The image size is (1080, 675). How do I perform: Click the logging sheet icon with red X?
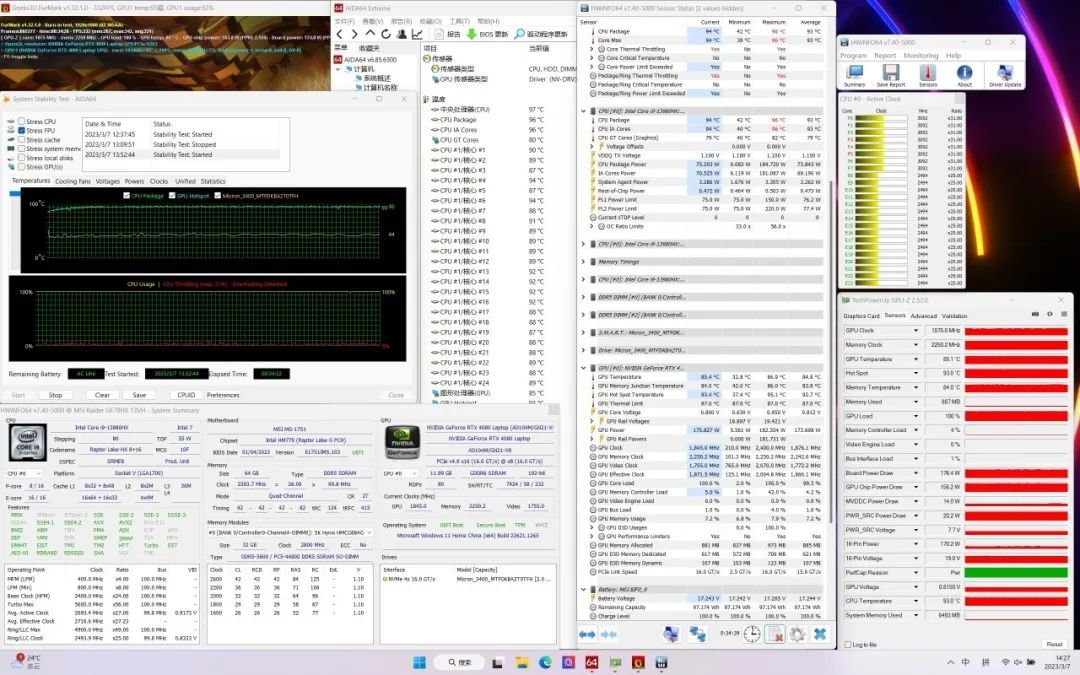pyautogui.click(x=775, y=634)
